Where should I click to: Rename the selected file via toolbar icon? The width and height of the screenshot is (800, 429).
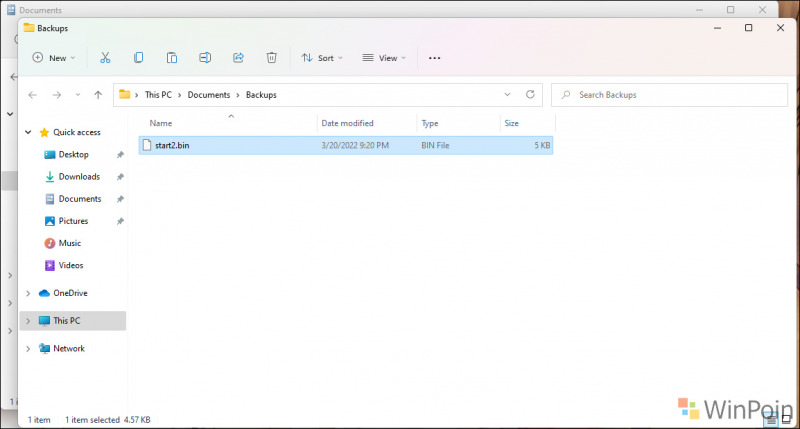pyautogui.click(x=205, y=58)
